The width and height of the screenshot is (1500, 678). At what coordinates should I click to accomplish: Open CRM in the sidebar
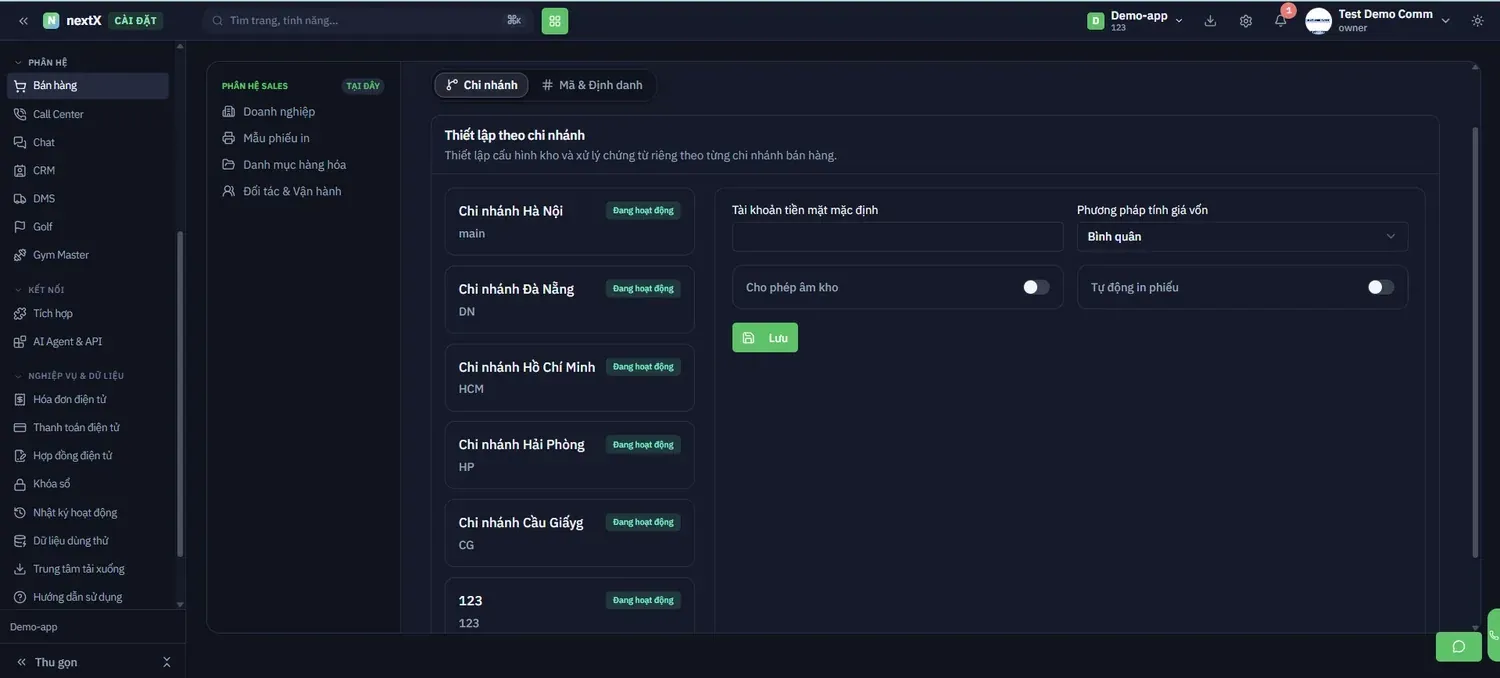(88, 171)
